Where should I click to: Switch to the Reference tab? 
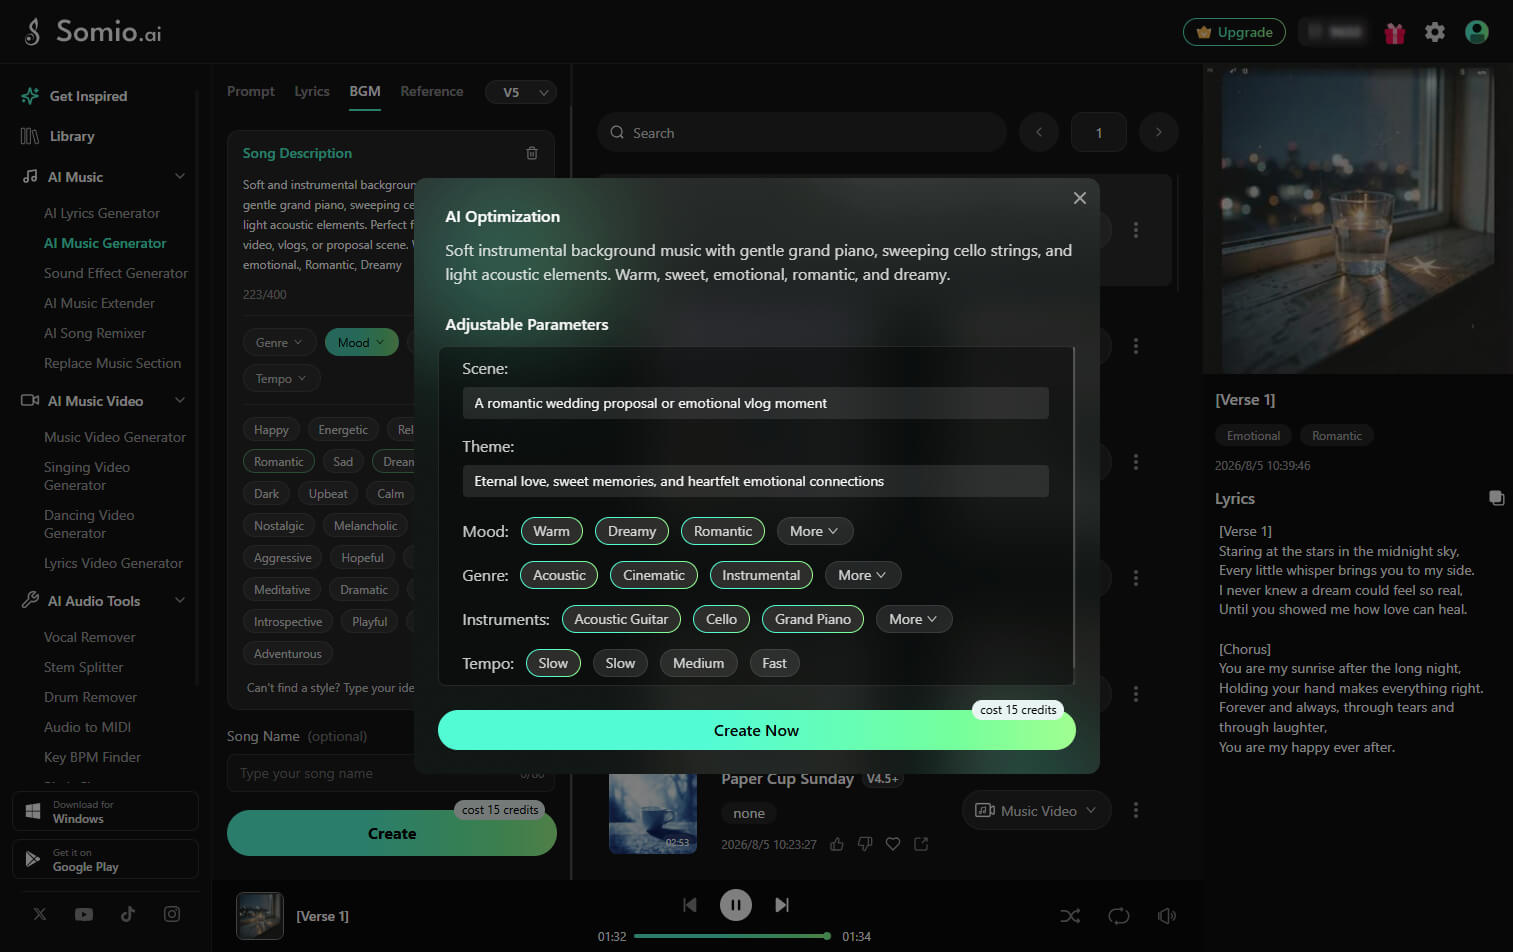tap(432, 91)
